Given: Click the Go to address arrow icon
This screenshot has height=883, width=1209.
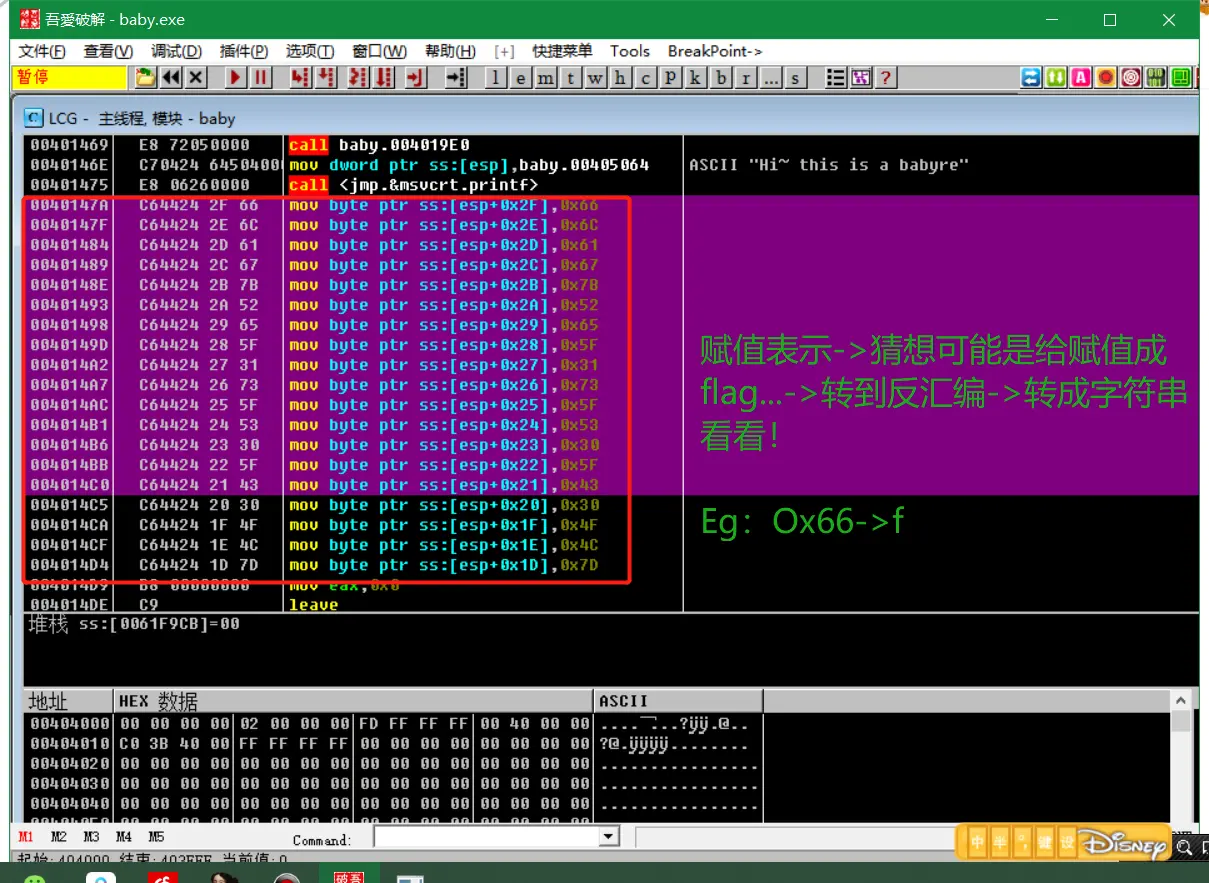Looking at the screenshot, I should point(456,78).
